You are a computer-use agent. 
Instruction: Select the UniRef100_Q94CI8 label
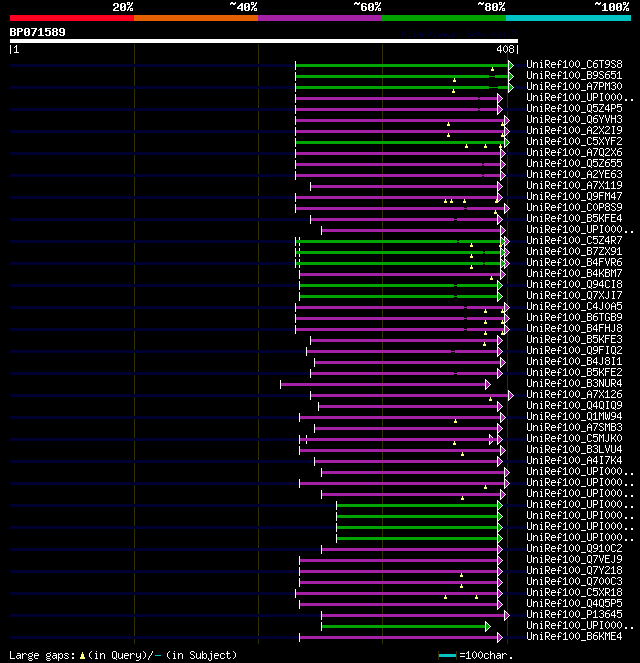pyautogui.click(x=574, y=284)
